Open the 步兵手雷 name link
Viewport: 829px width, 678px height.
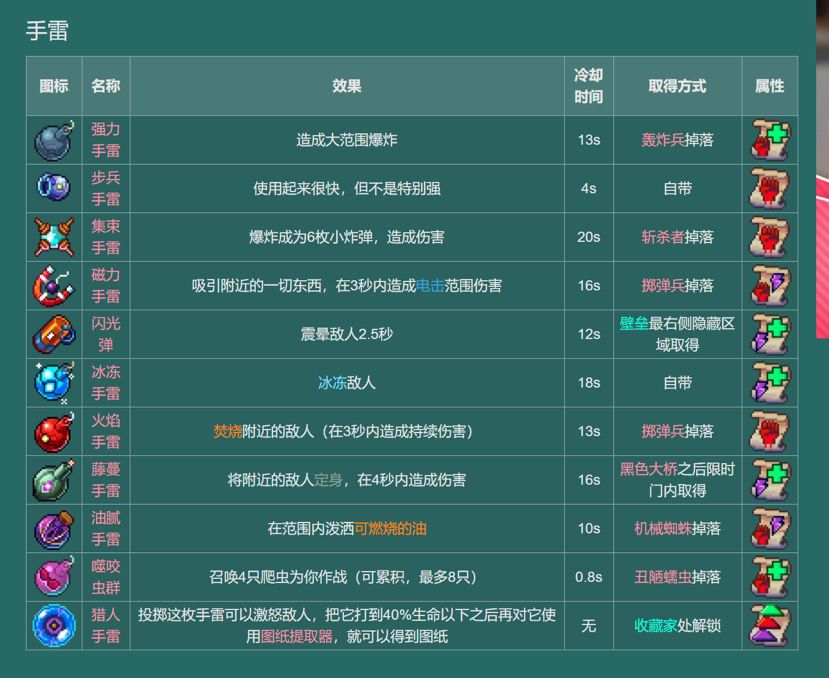coord(106,189)
